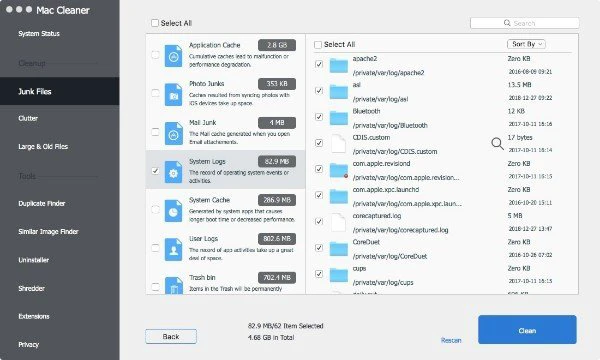Open Clutter in the sidebar
Image resolution: width=600 pixels, height=360 pixels.
click(x=28, y=118)
